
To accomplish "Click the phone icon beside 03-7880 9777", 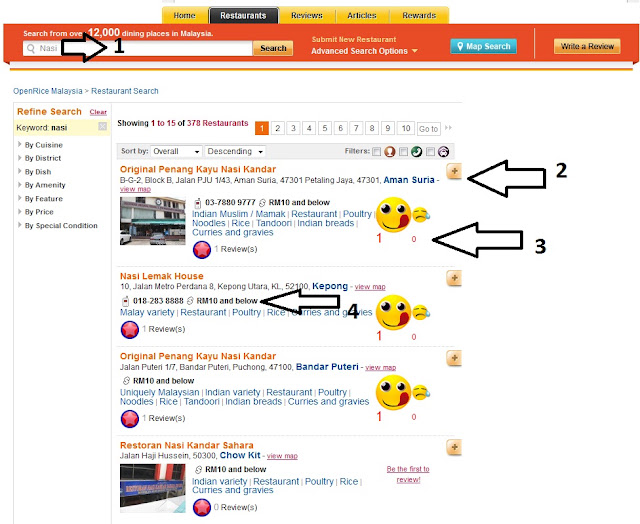I will [x=198, y=202].
